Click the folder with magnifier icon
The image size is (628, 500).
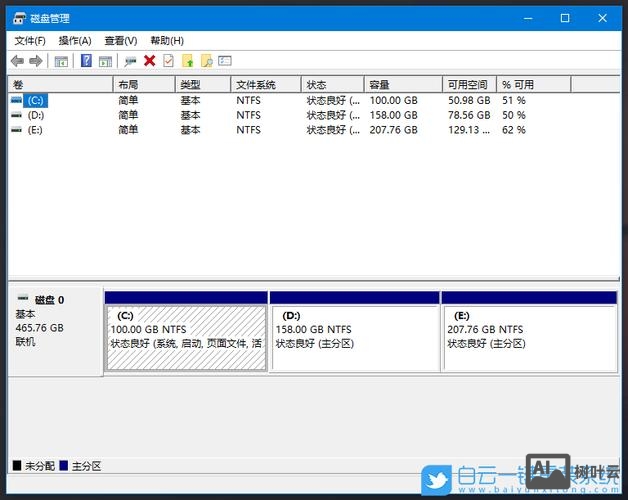point(207,61)
